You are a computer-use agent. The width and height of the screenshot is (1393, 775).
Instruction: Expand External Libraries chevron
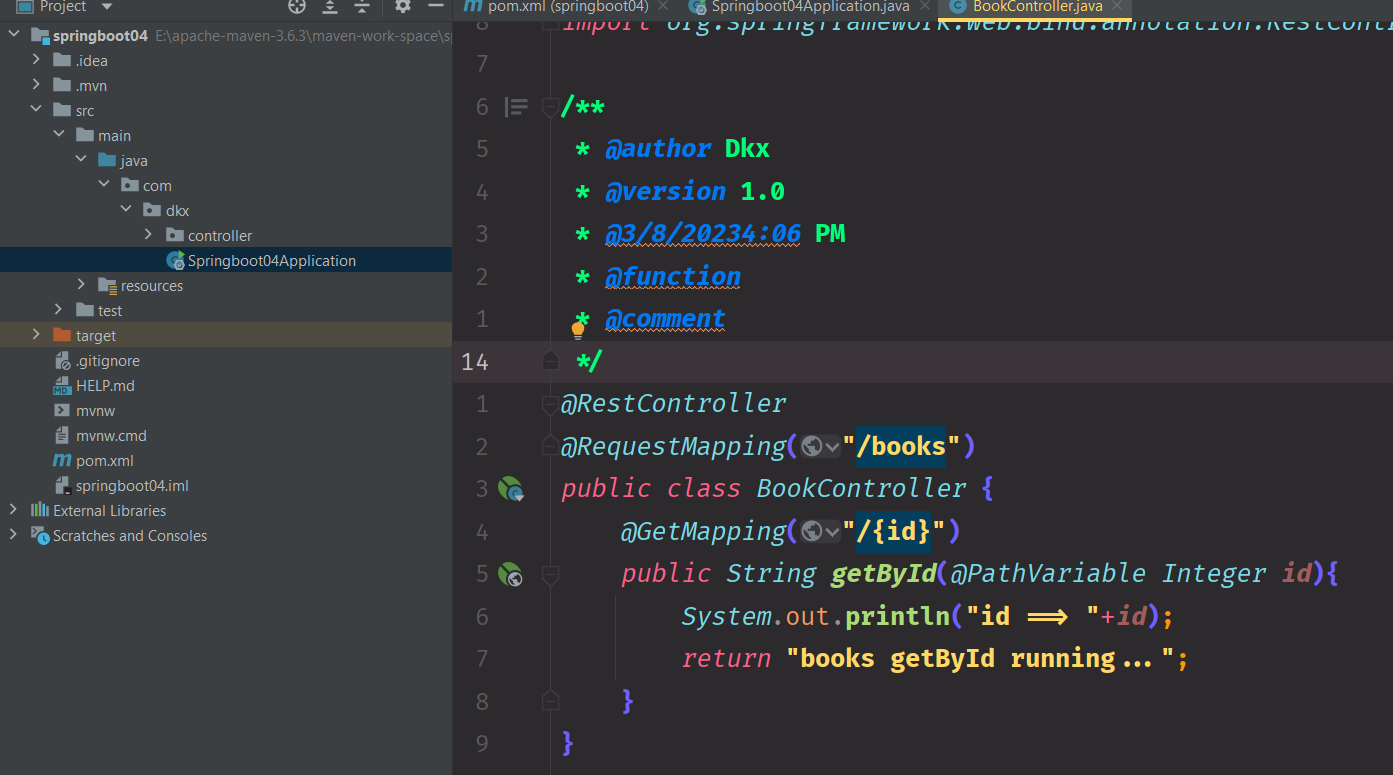(x=14, y=511)
